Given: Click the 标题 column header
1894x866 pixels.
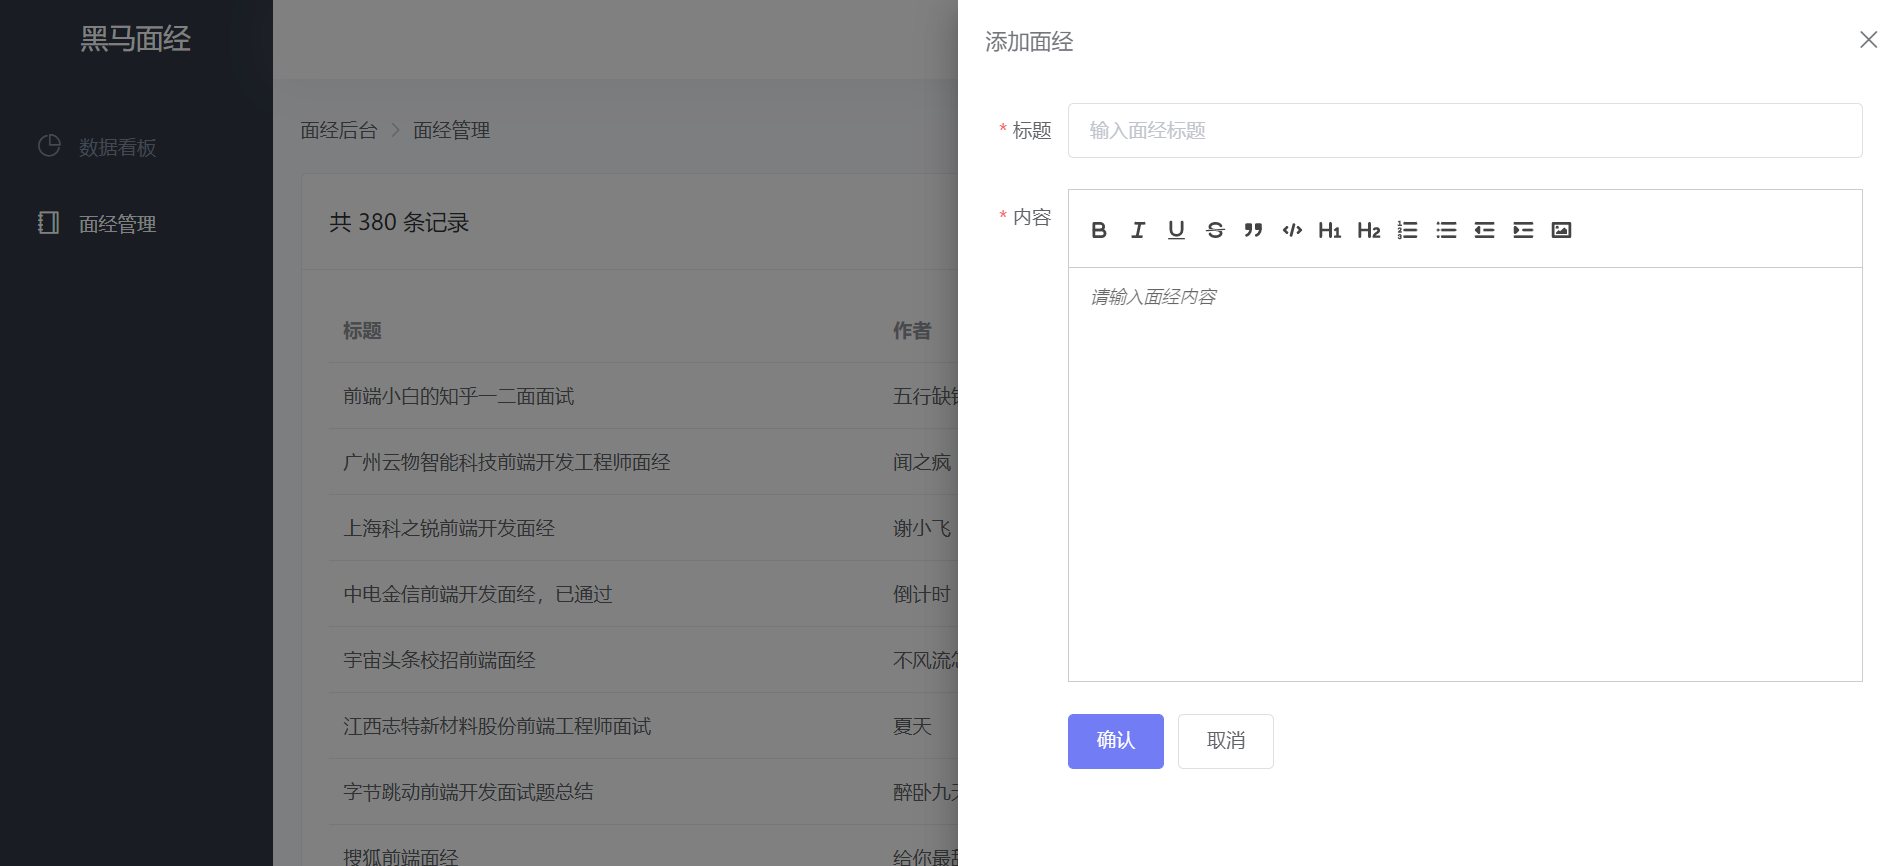Looking at the screenshot, I should tap(362, 330).
